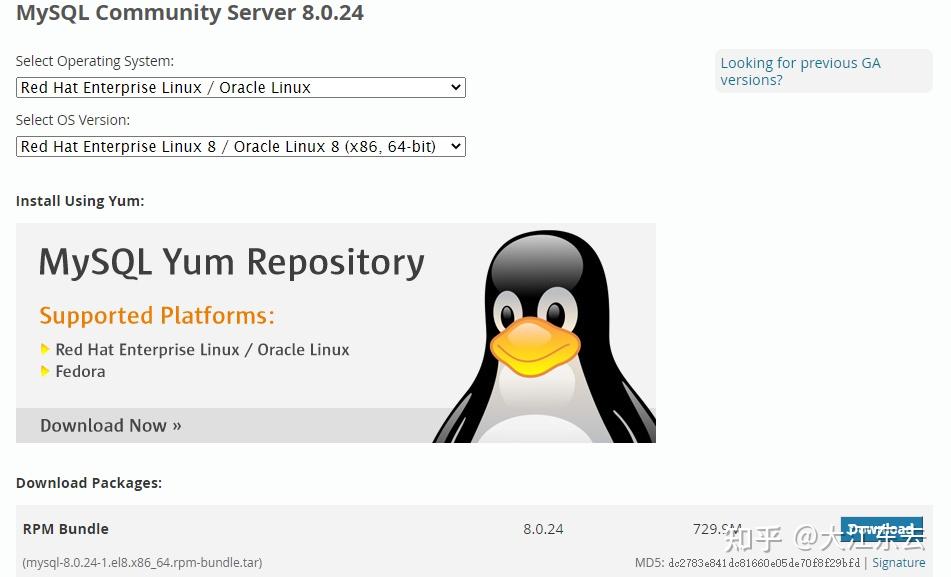Image resolution: width=951 pixels, height=577 pixels.
Task: Click the yellow arrow bullet beside Fedora
Action: tap(45, 372)
